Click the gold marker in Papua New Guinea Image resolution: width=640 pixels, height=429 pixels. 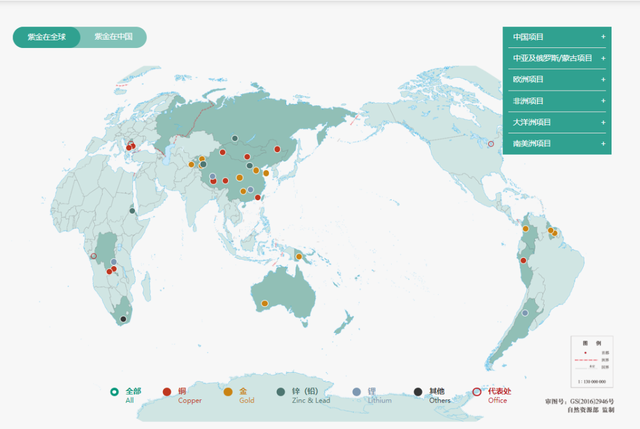click(299, 256)
